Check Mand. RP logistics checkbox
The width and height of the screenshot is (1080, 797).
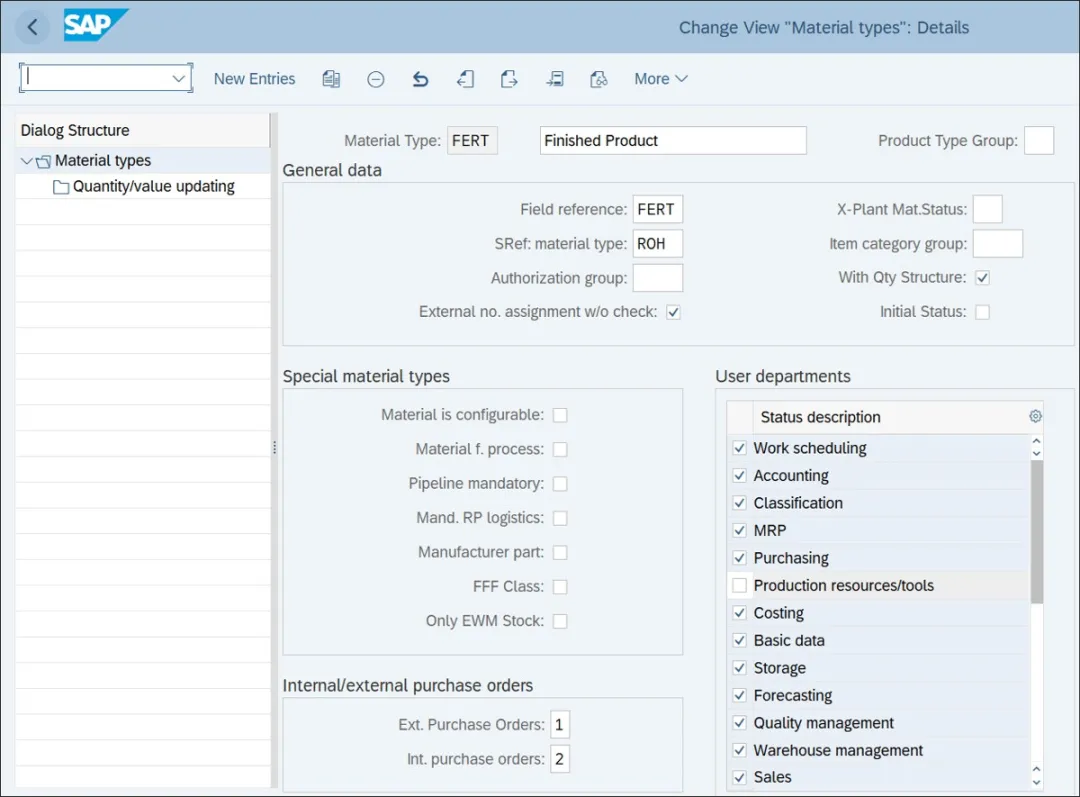click(560, 518)
